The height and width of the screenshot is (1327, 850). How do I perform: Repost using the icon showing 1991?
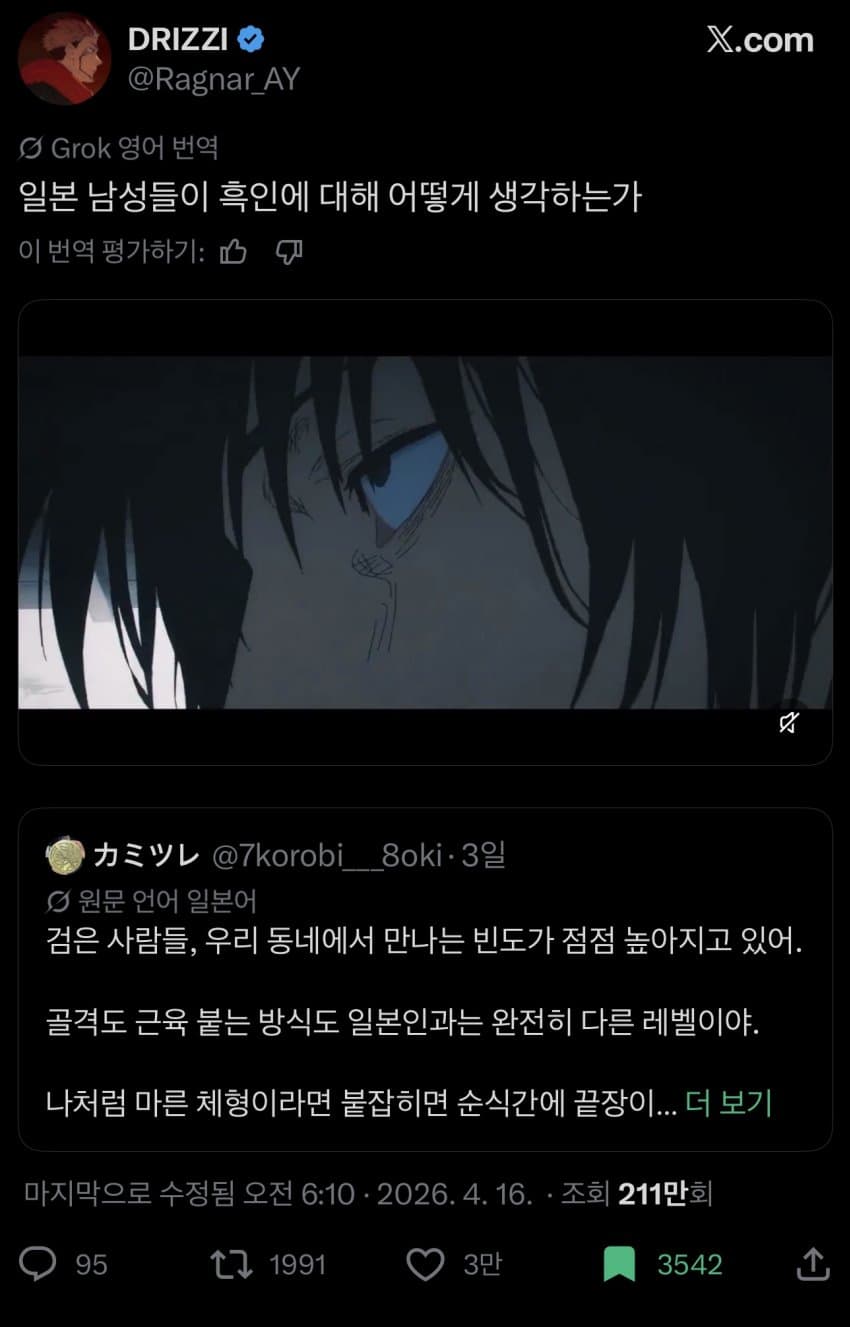coord(231,1264)
